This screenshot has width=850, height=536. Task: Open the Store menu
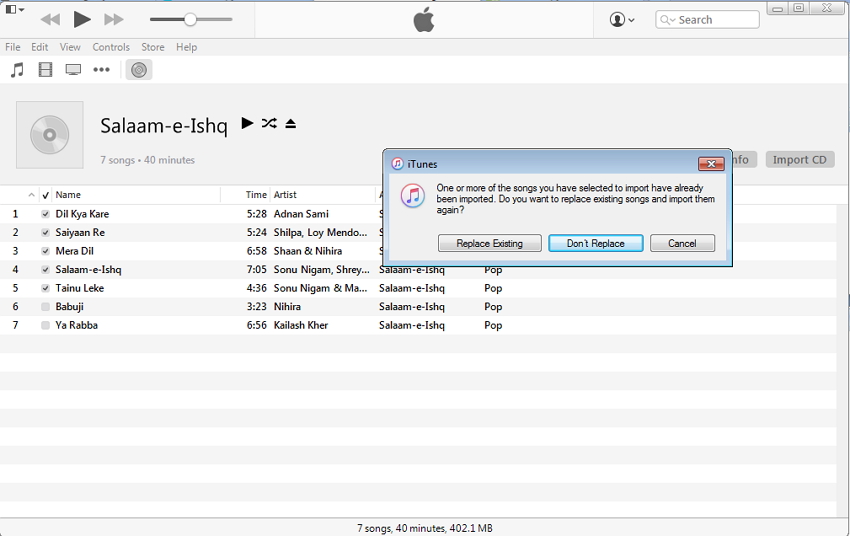153,47
